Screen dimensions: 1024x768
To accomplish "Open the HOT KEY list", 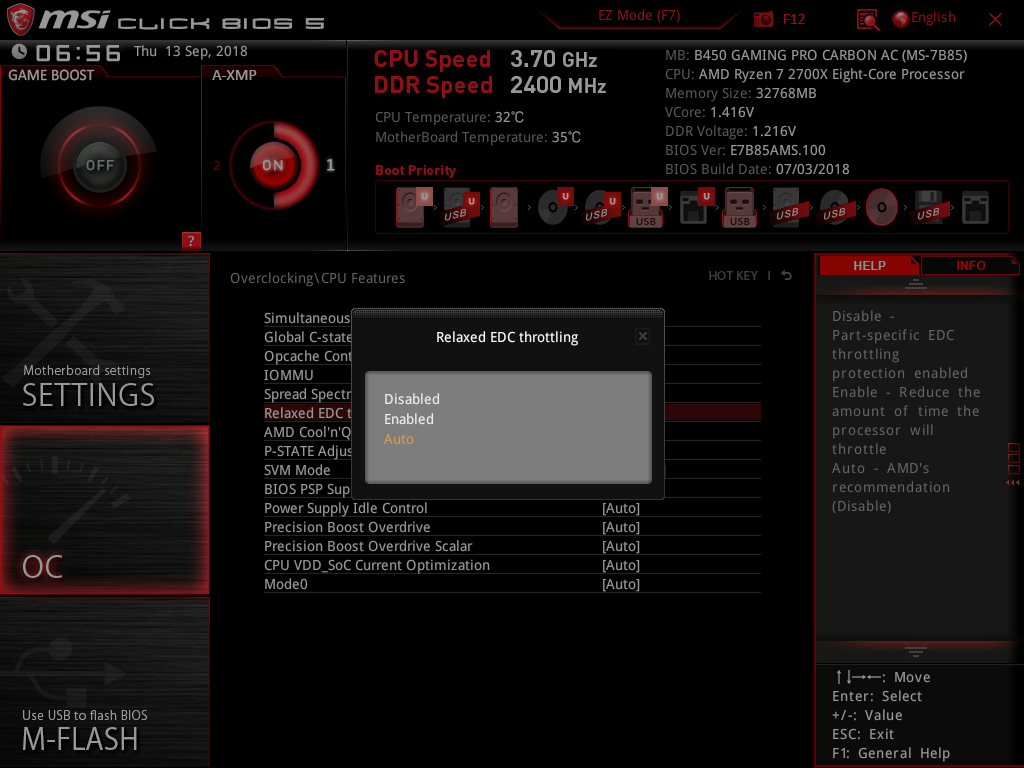I will click(733, 276).
